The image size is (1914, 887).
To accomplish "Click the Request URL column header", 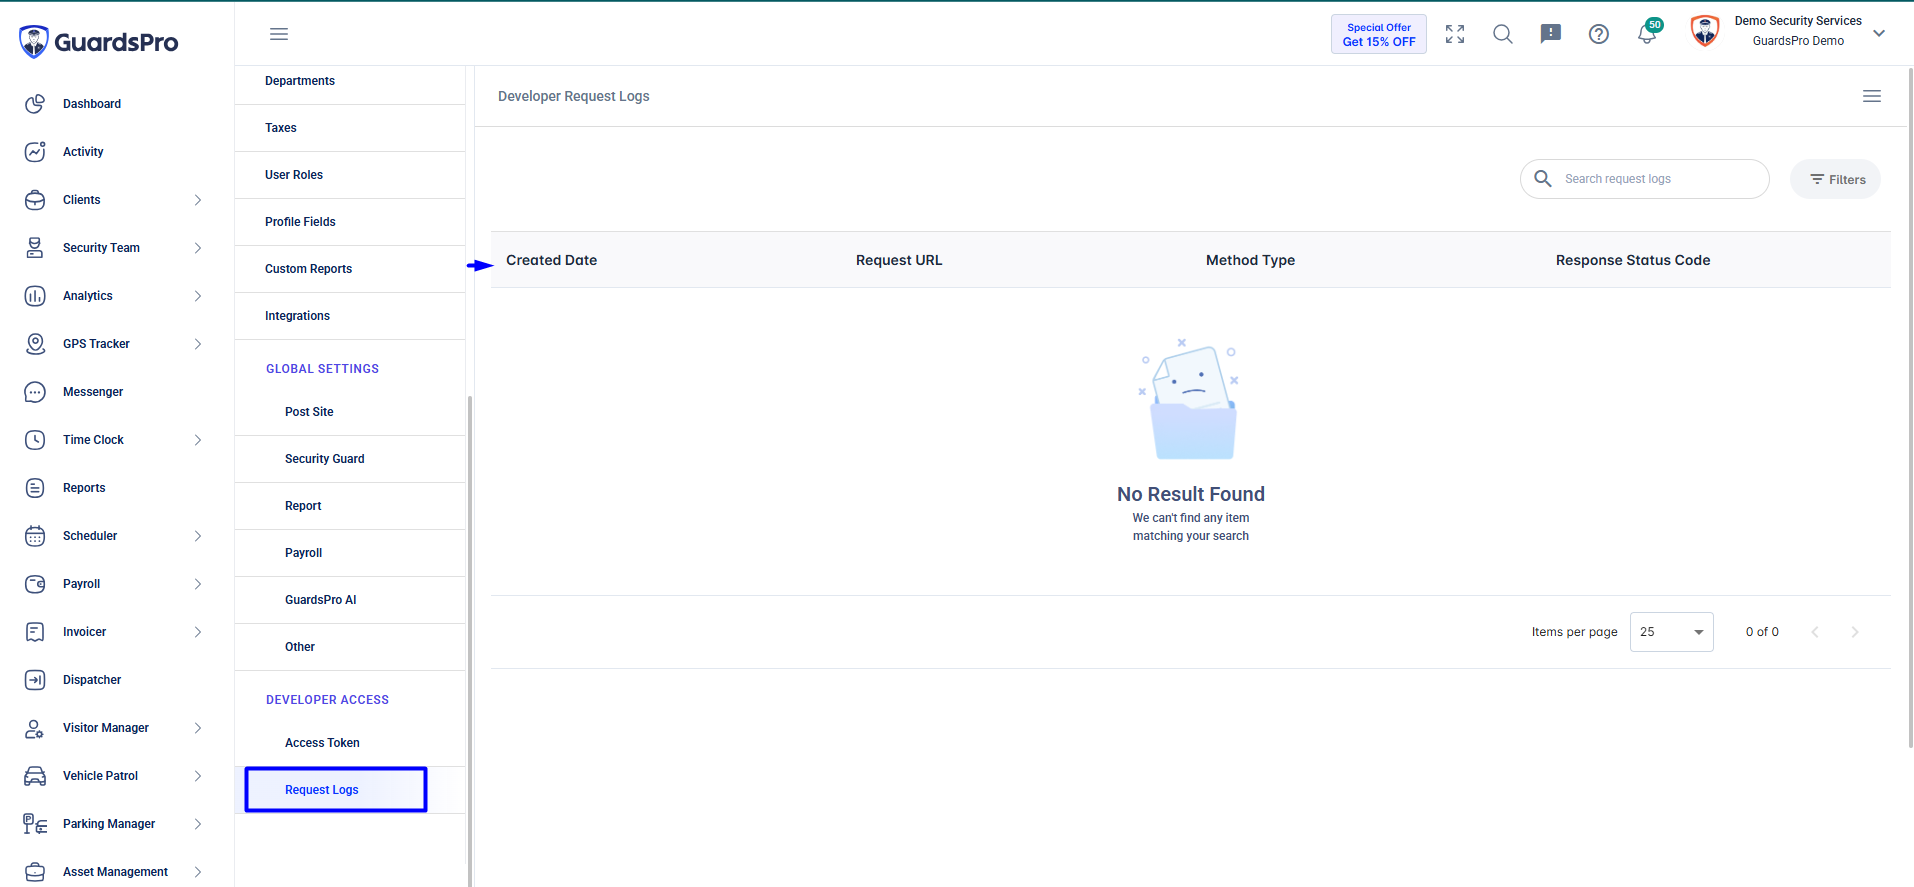I will click(x=899, y=260).
